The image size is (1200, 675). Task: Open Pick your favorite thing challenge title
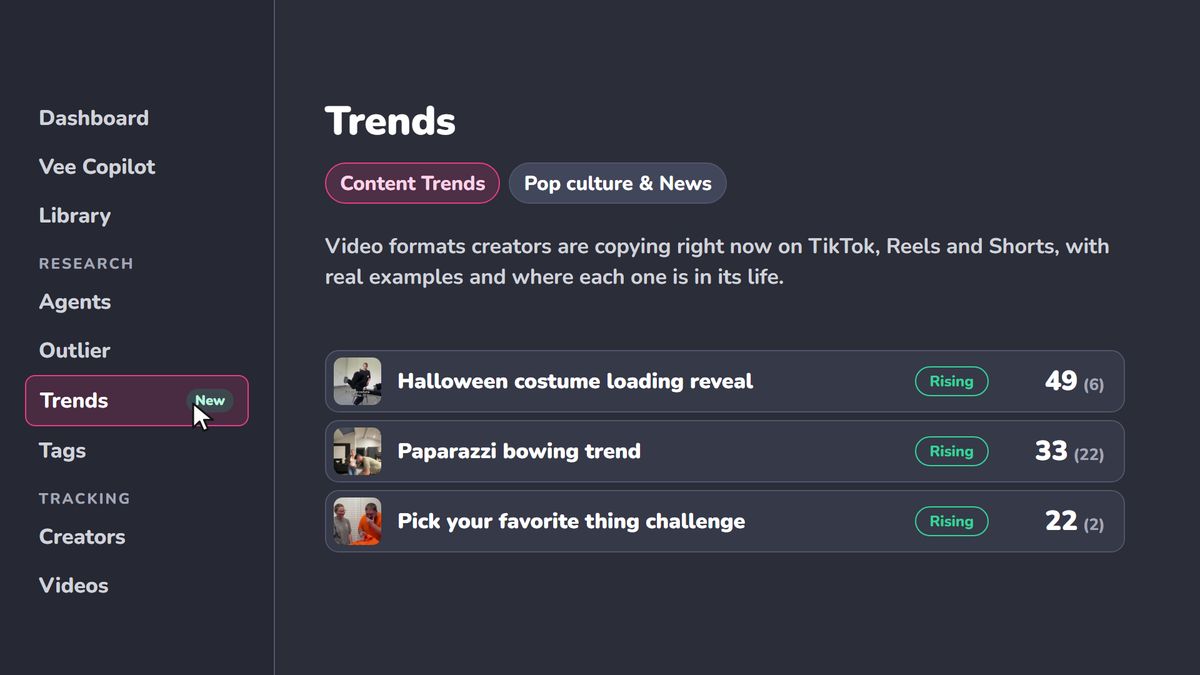[x=571, y=521]
